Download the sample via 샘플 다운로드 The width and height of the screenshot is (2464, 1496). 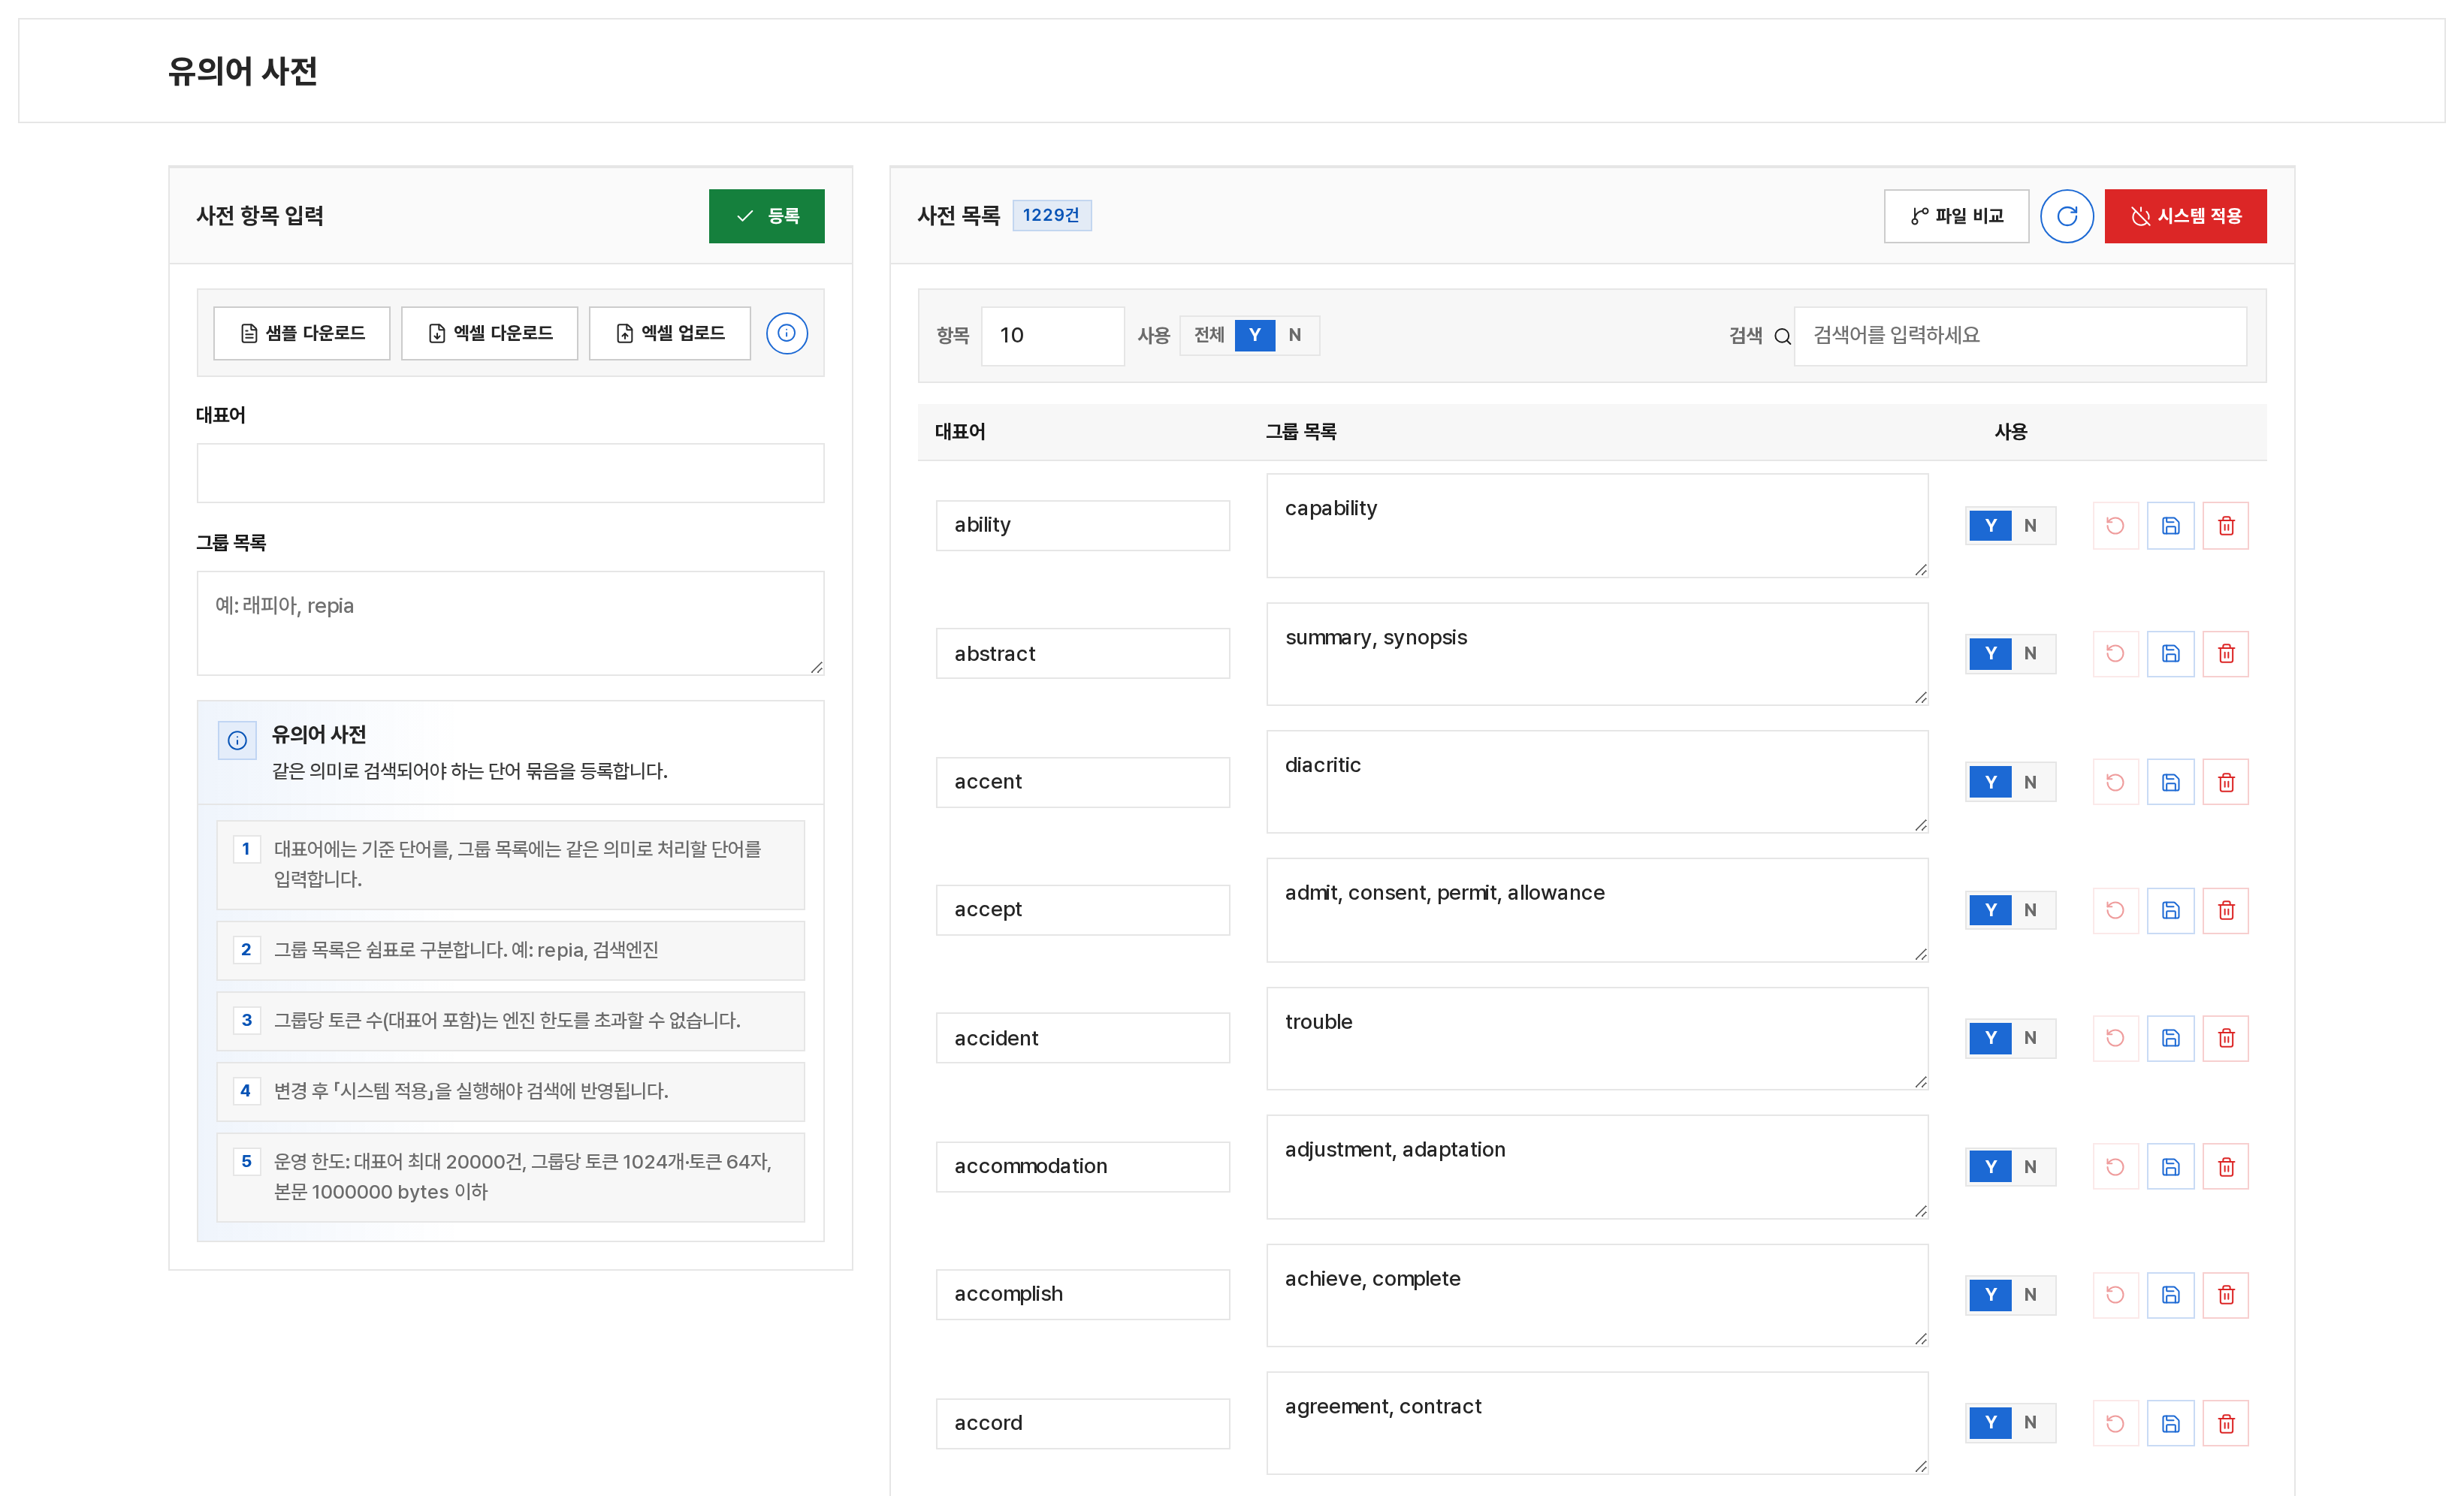pyautogui.click(x=302, y=333)
